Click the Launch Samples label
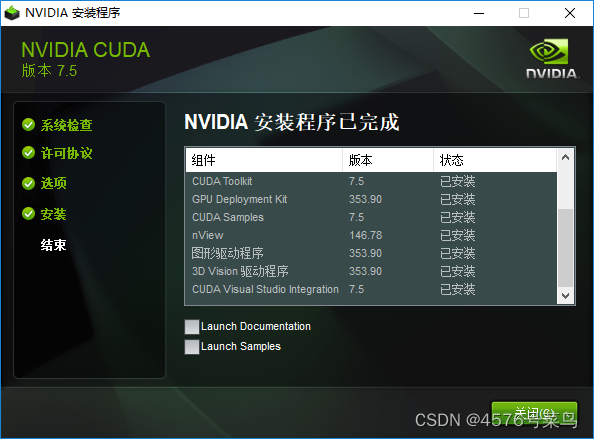 pyautogui.click(x=241, y=347)
